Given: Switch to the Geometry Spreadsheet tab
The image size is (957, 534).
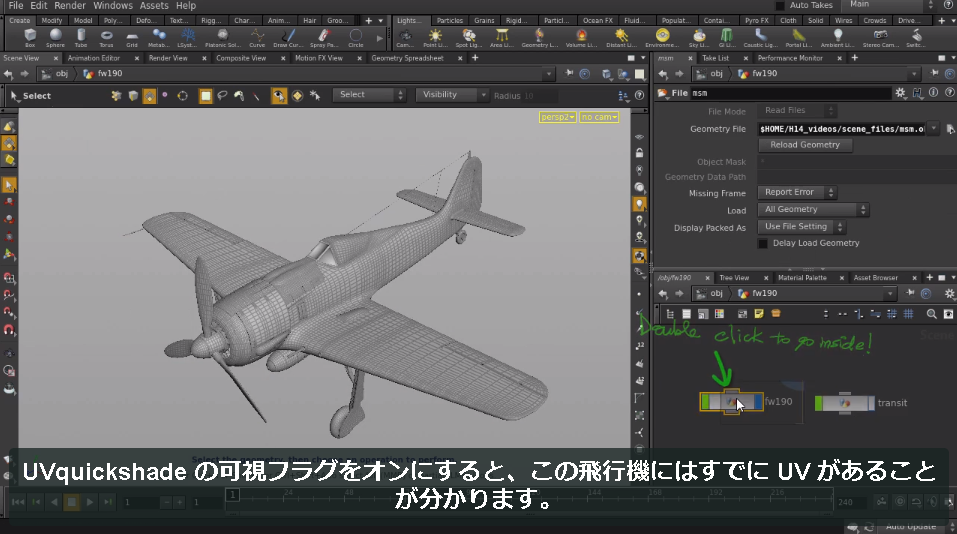Looking at the screenshot, I should coord(407,58).
